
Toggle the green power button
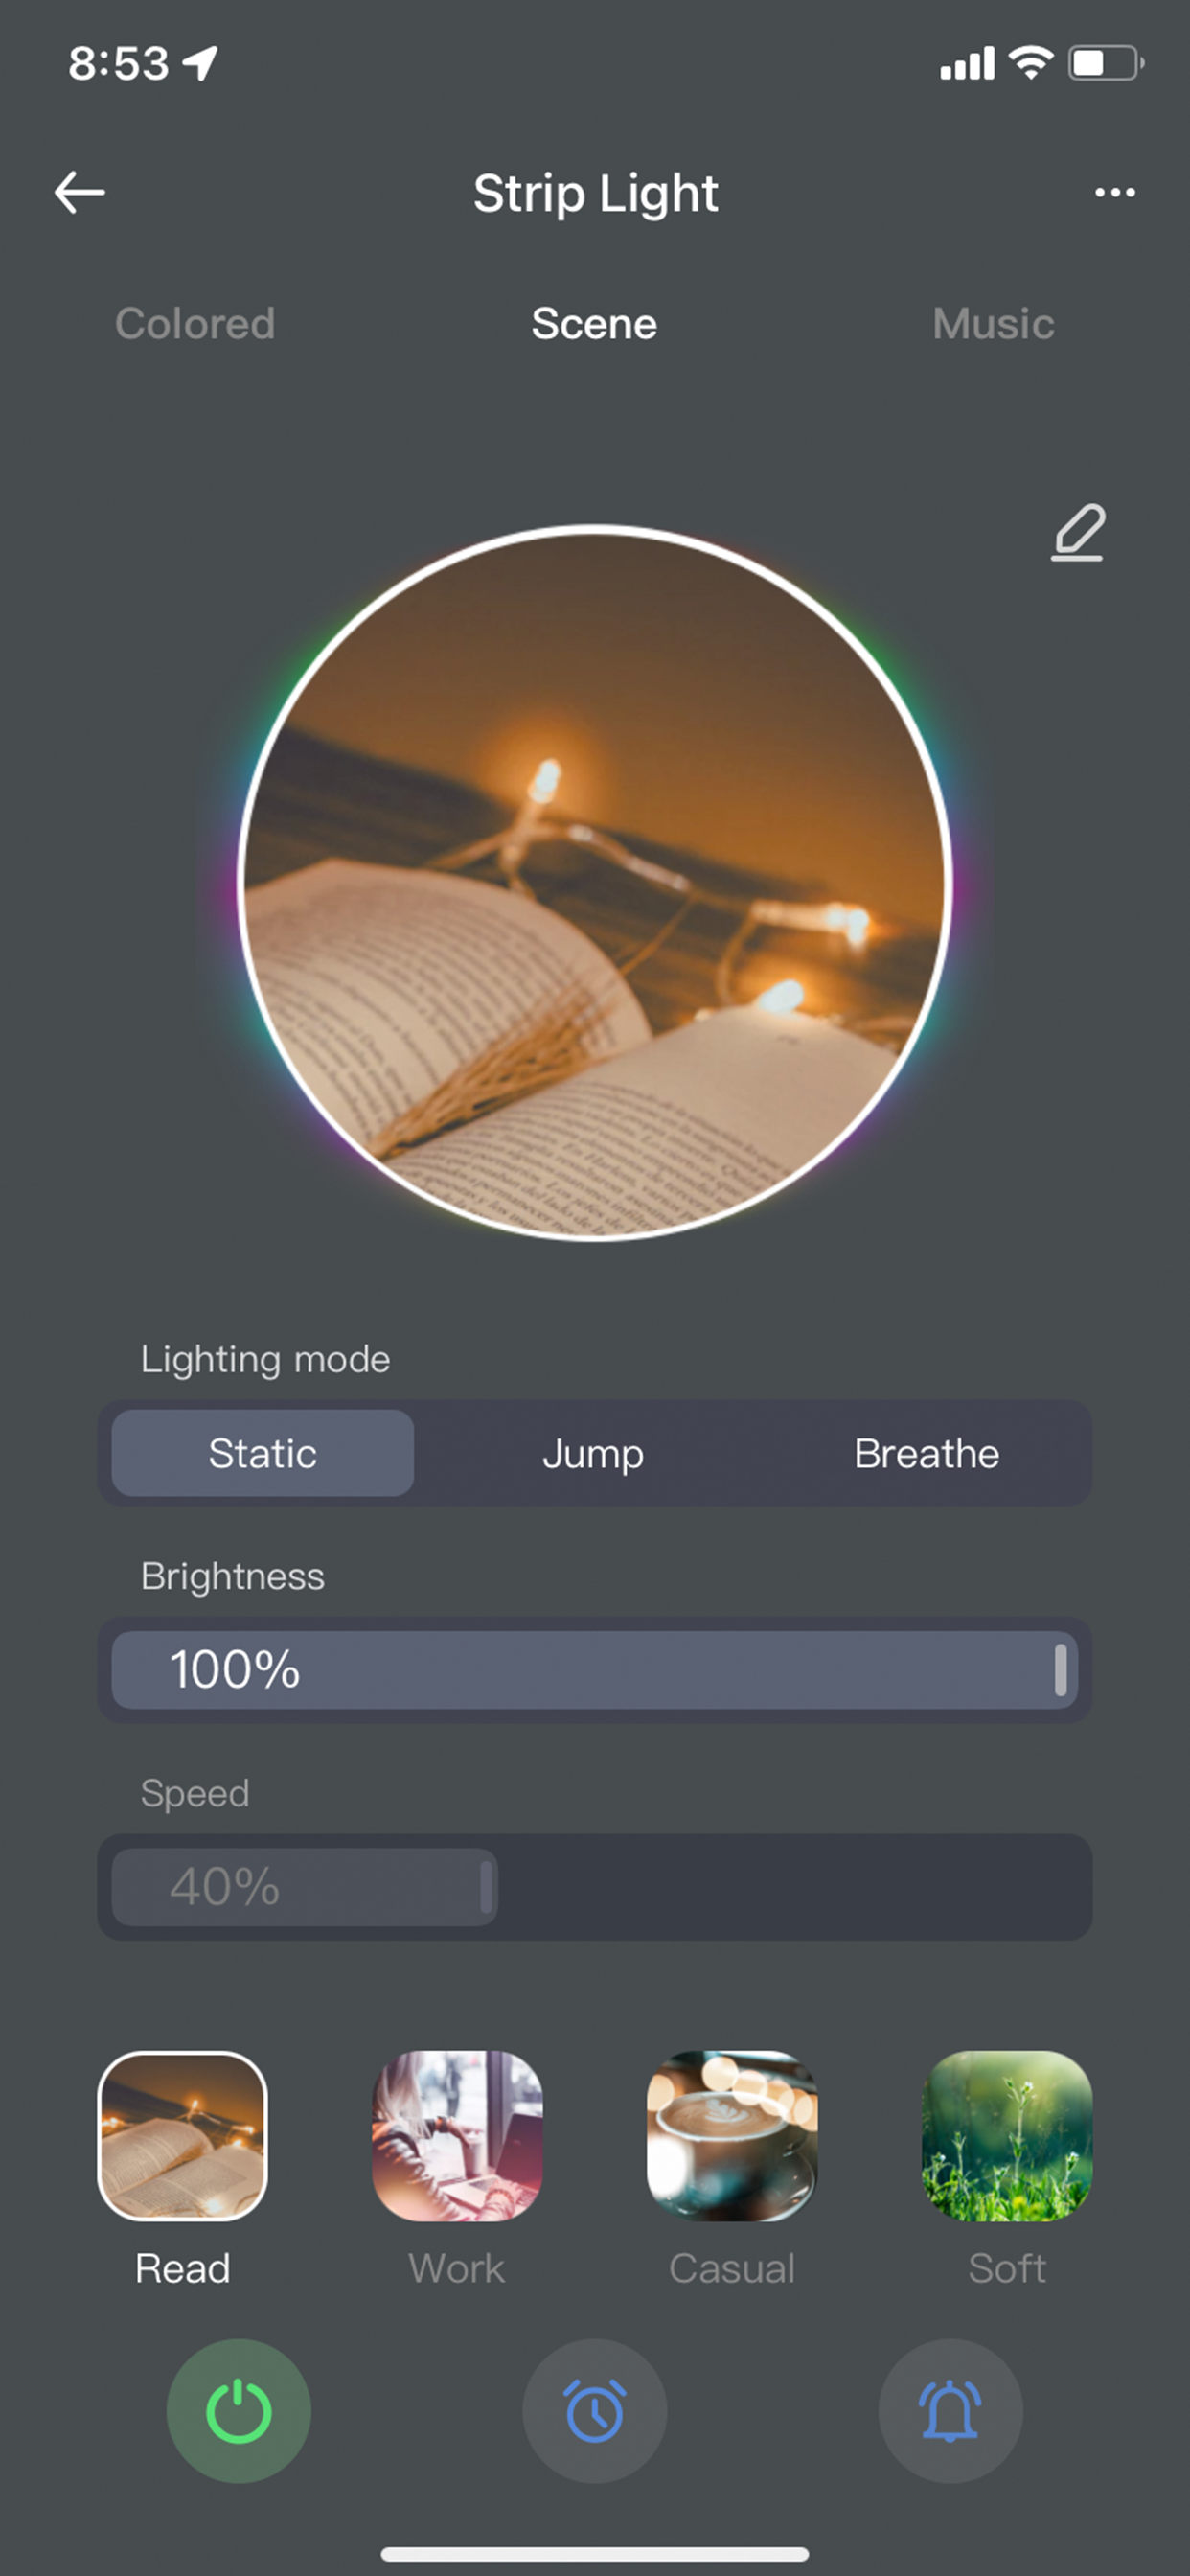coord(239,2411)
